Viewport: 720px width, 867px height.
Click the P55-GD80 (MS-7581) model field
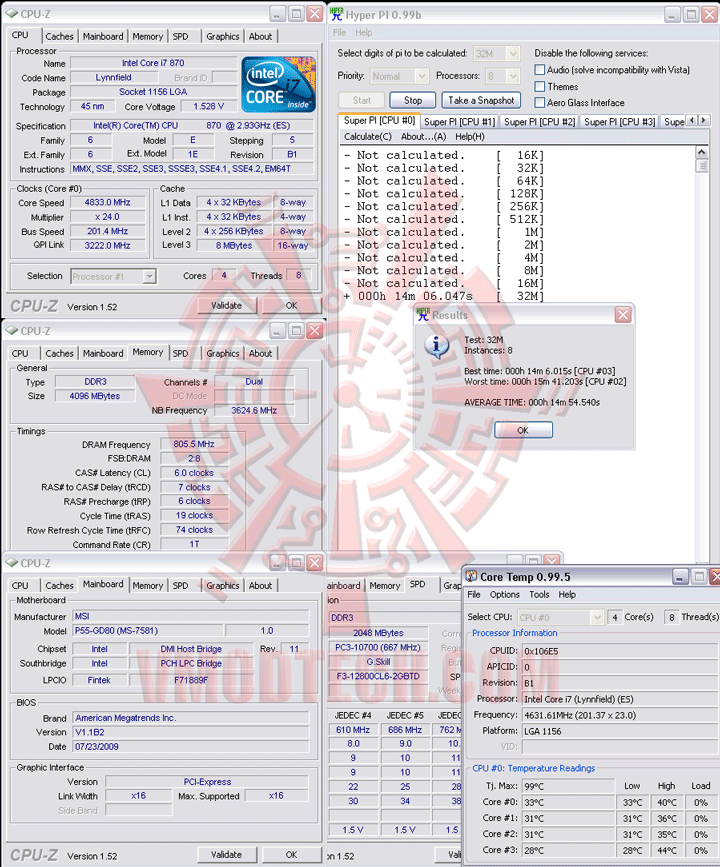(x=148, y=630)
